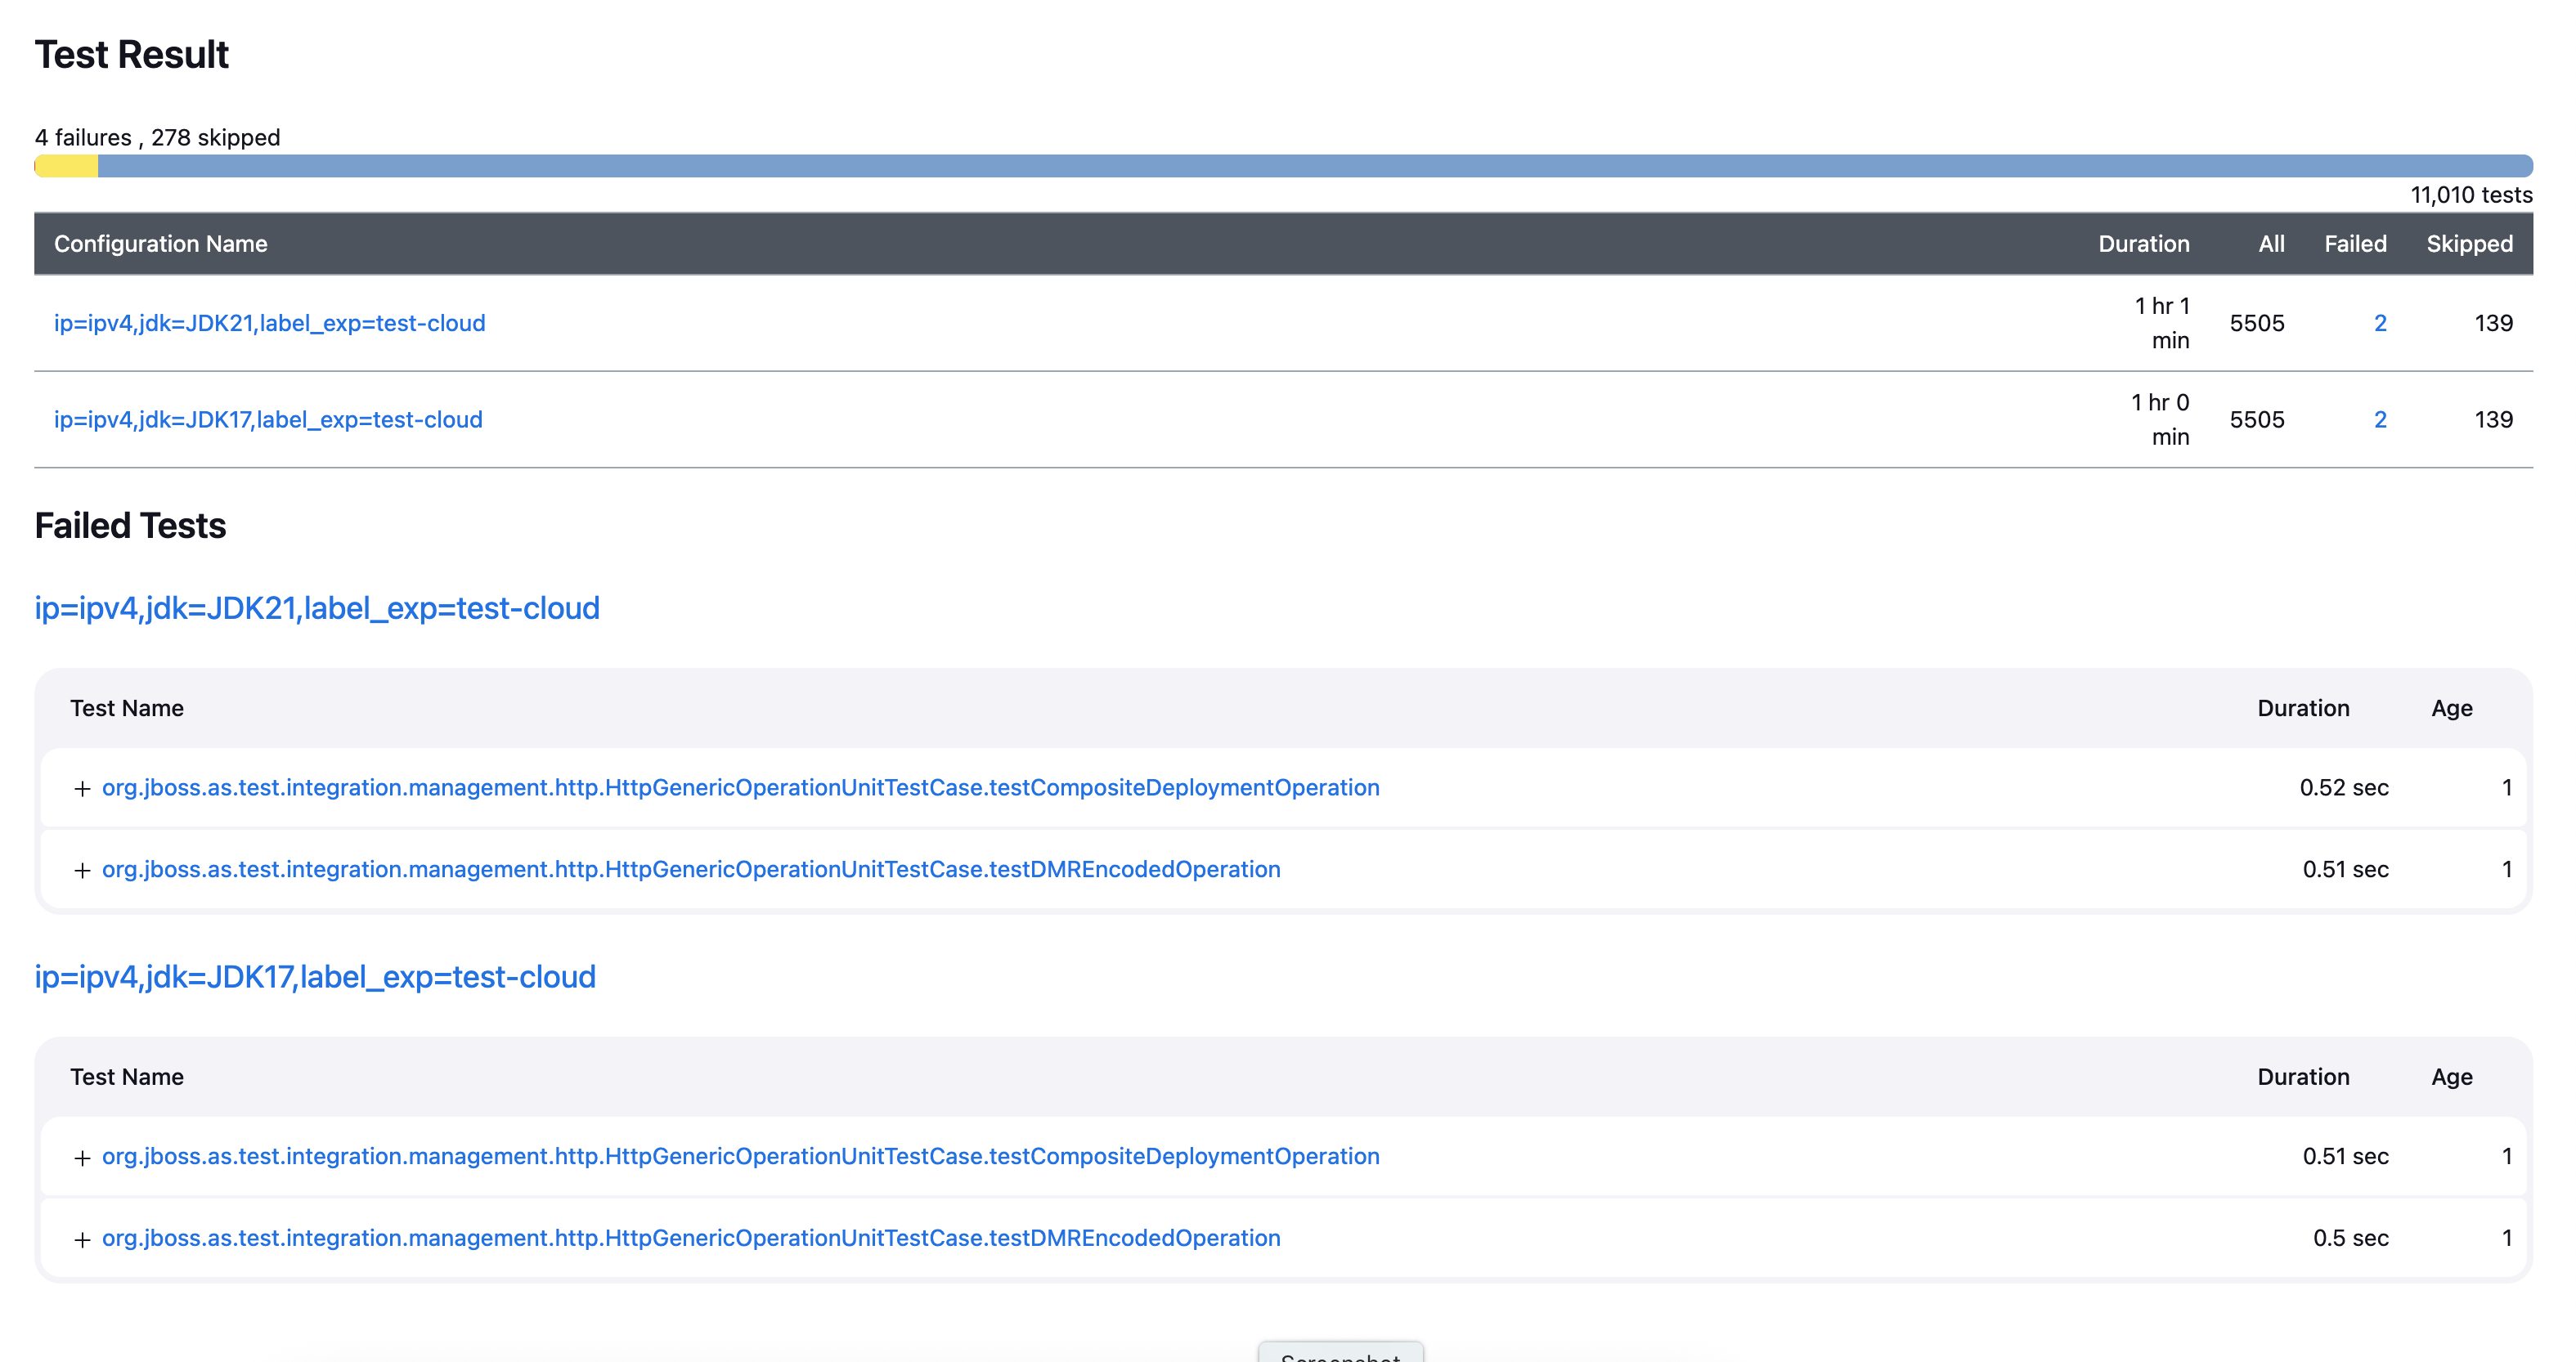Open JDK21 configuration link in table
The height and width of the screenshot is (1362, 2576).
tap(269, 323)
